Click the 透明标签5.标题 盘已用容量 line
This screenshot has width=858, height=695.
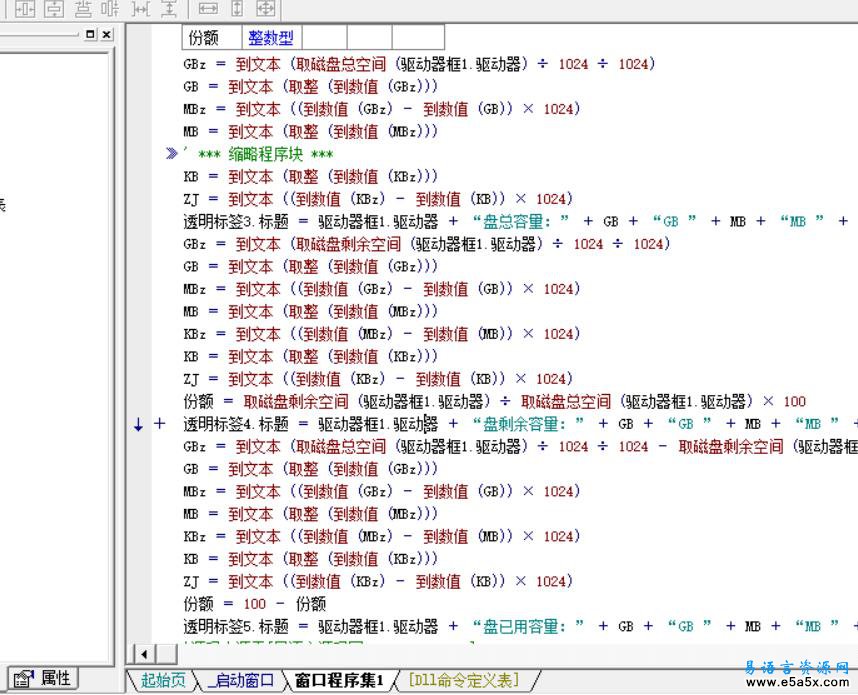pos(520,626)
